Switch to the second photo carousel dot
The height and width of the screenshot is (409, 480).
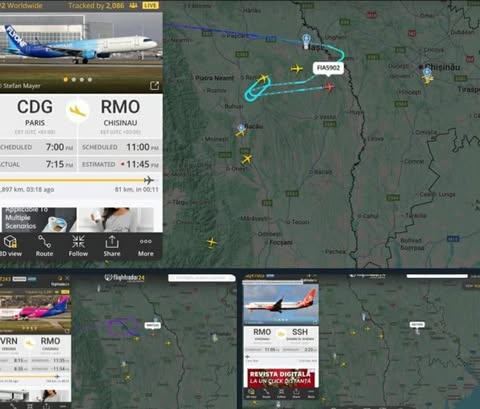[74, 80]
